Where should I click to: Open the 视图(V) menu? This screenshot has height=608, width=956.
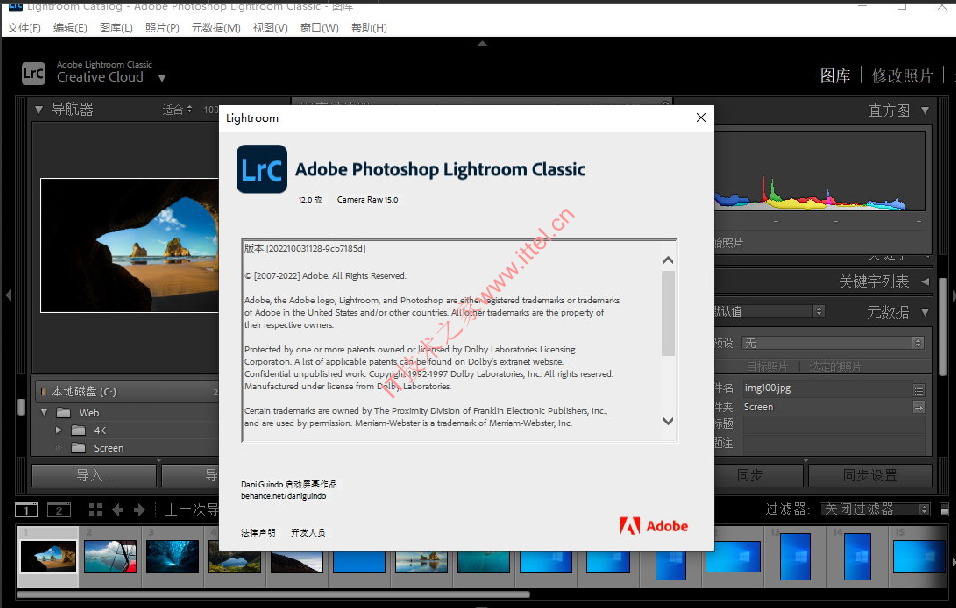(x=270, y=28)
